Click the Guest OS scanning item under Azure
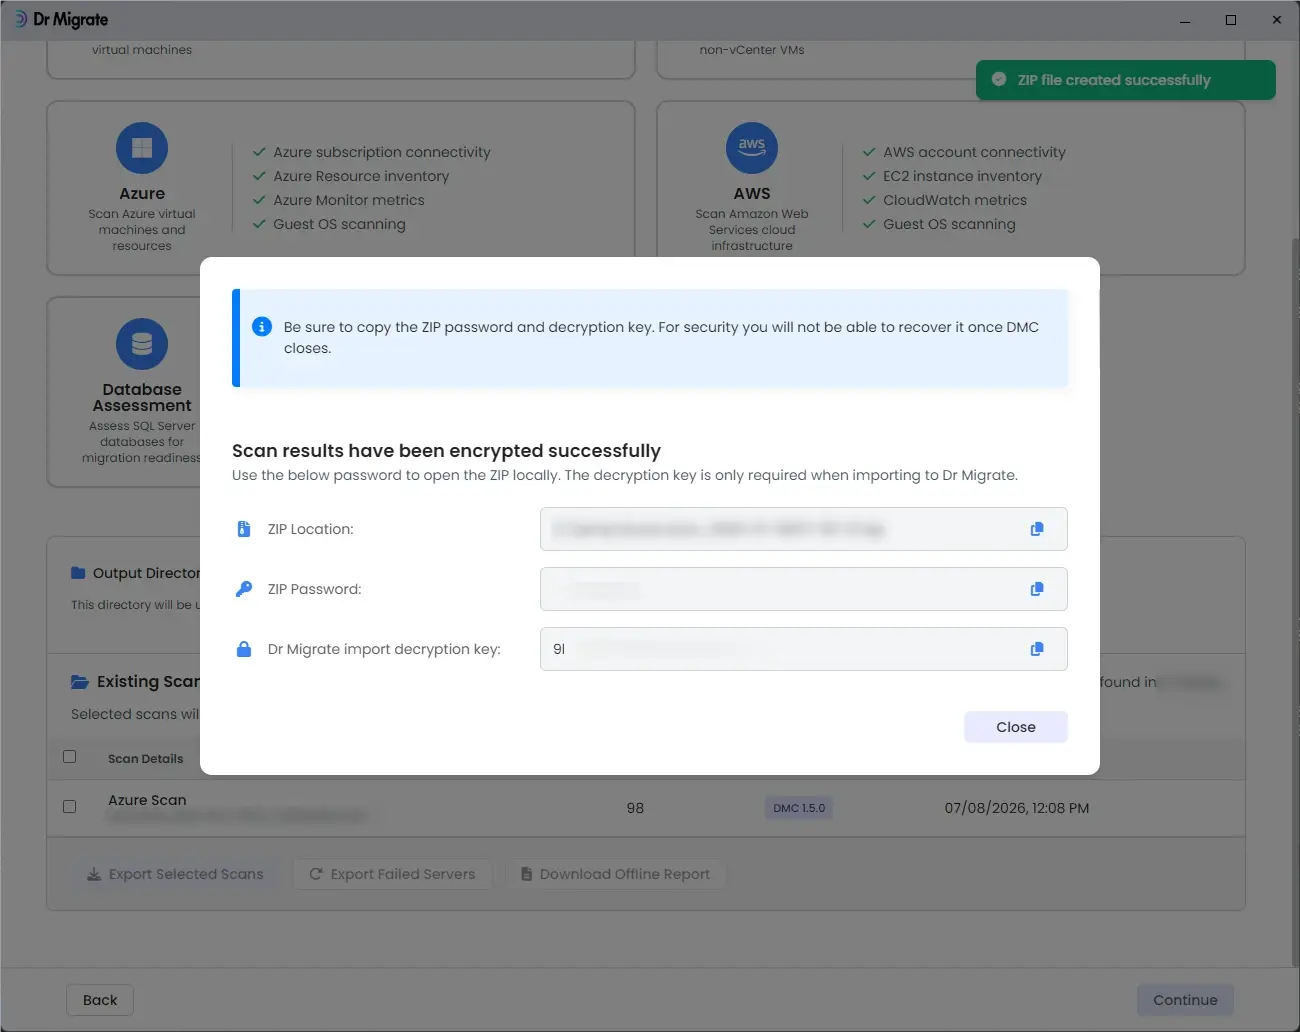This screenshot has width=1300, height=1032. [339, 224]
